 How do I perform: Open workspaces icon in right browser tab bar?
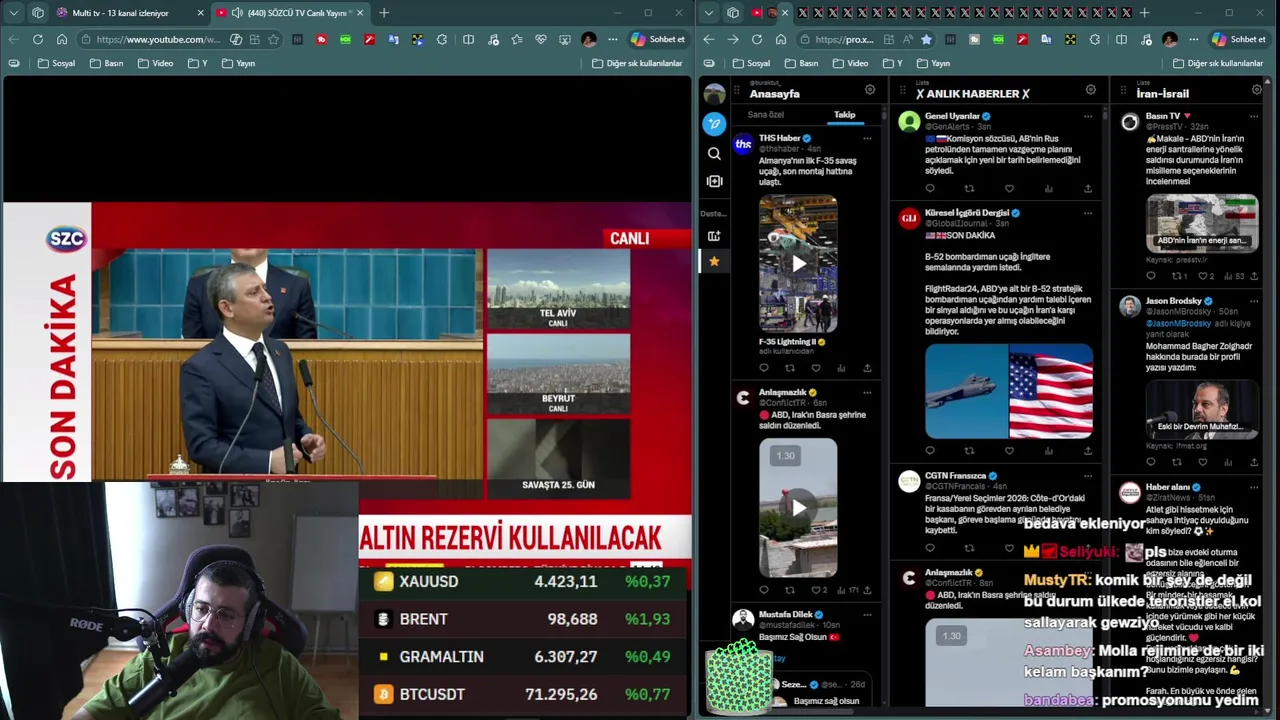pyautogui.click(x=733, y=13)
